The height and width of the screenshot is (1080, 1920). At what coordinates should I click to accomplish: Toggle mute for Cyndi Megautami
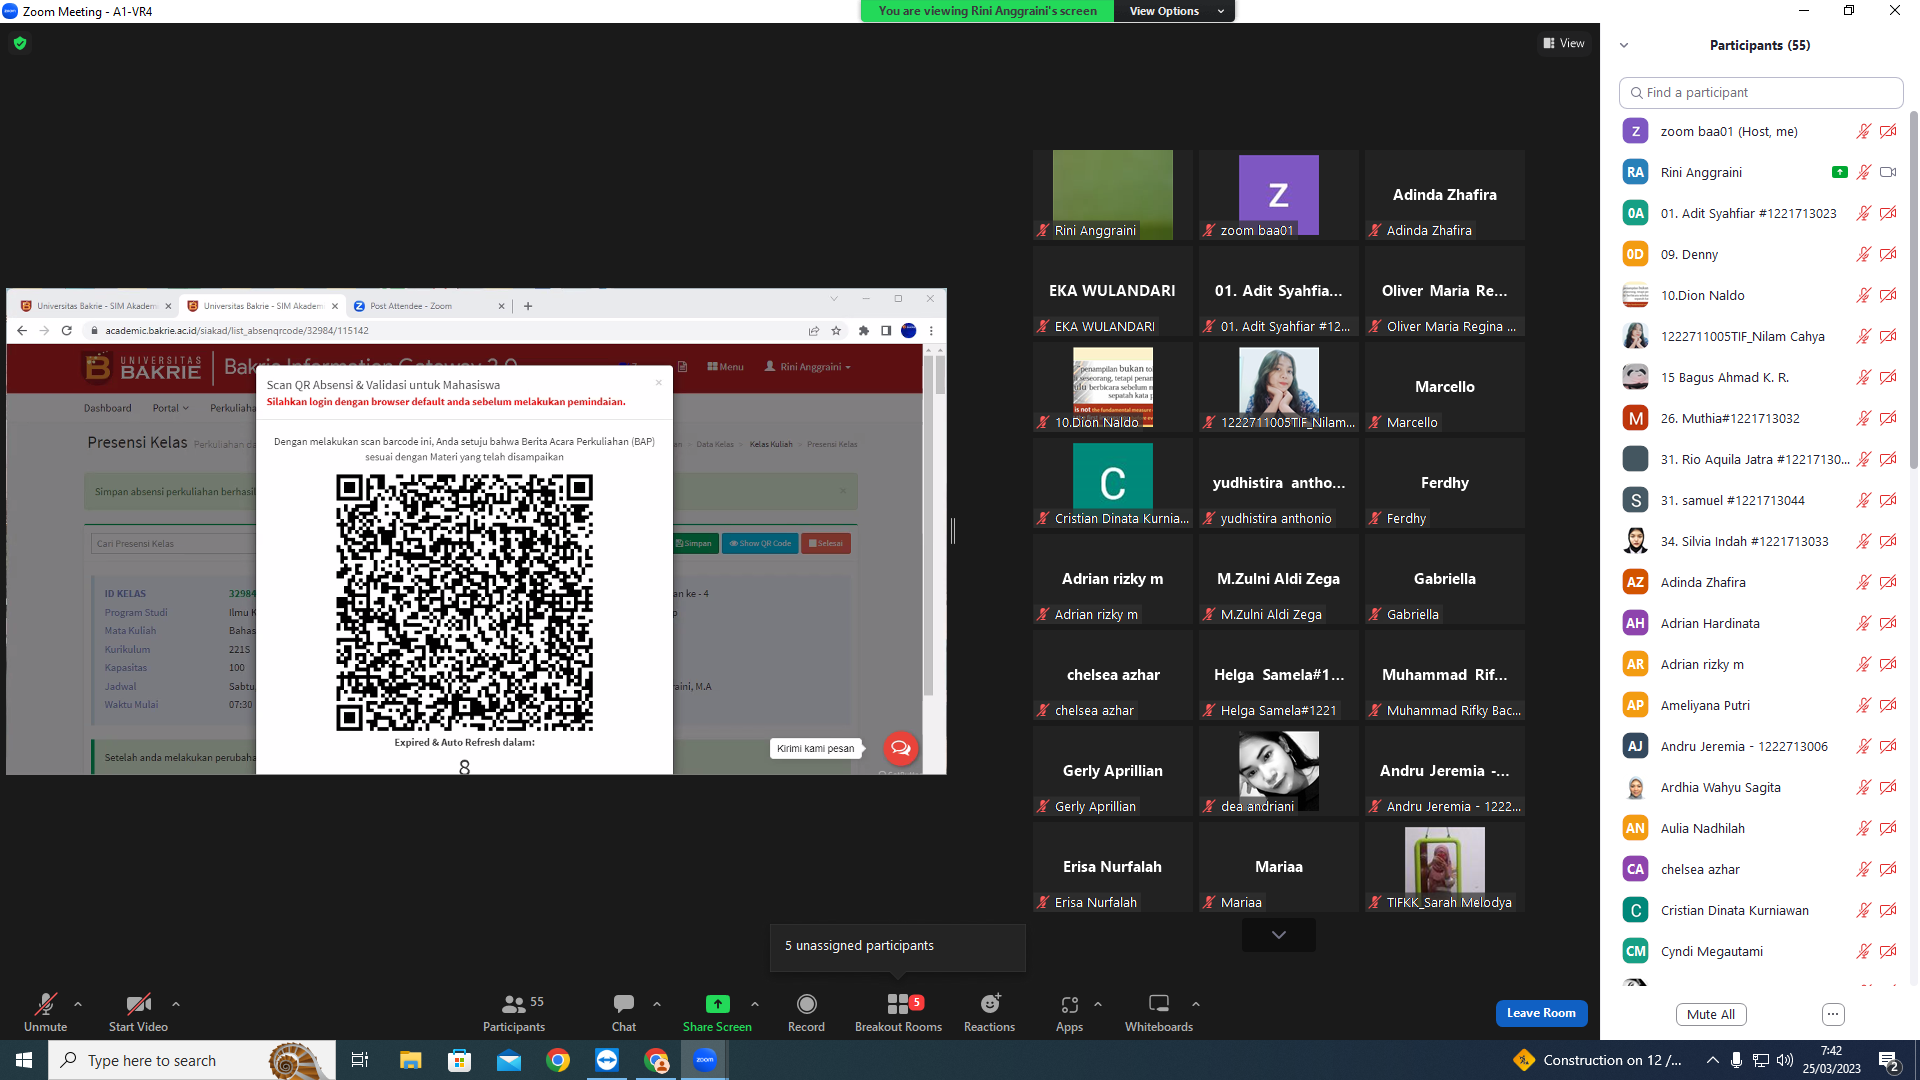(1864, 951)
